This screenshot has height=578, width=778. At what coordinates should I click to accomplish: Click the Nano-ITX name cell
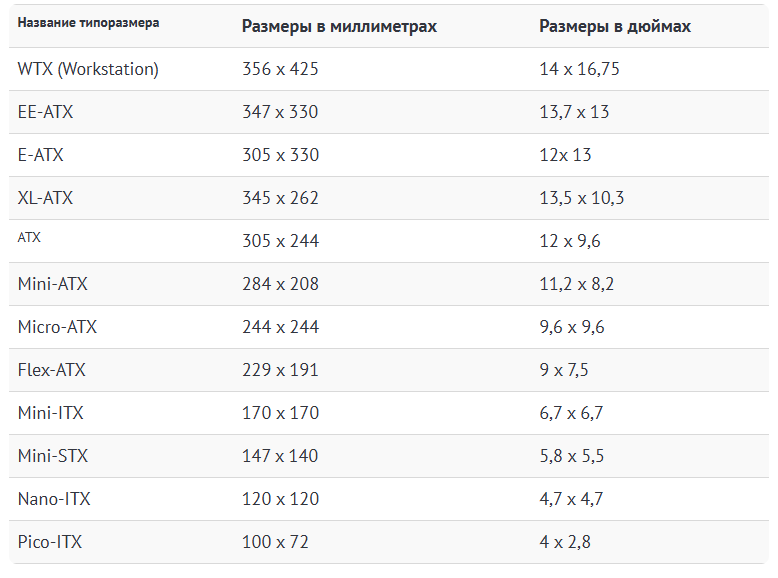(54, 499)
